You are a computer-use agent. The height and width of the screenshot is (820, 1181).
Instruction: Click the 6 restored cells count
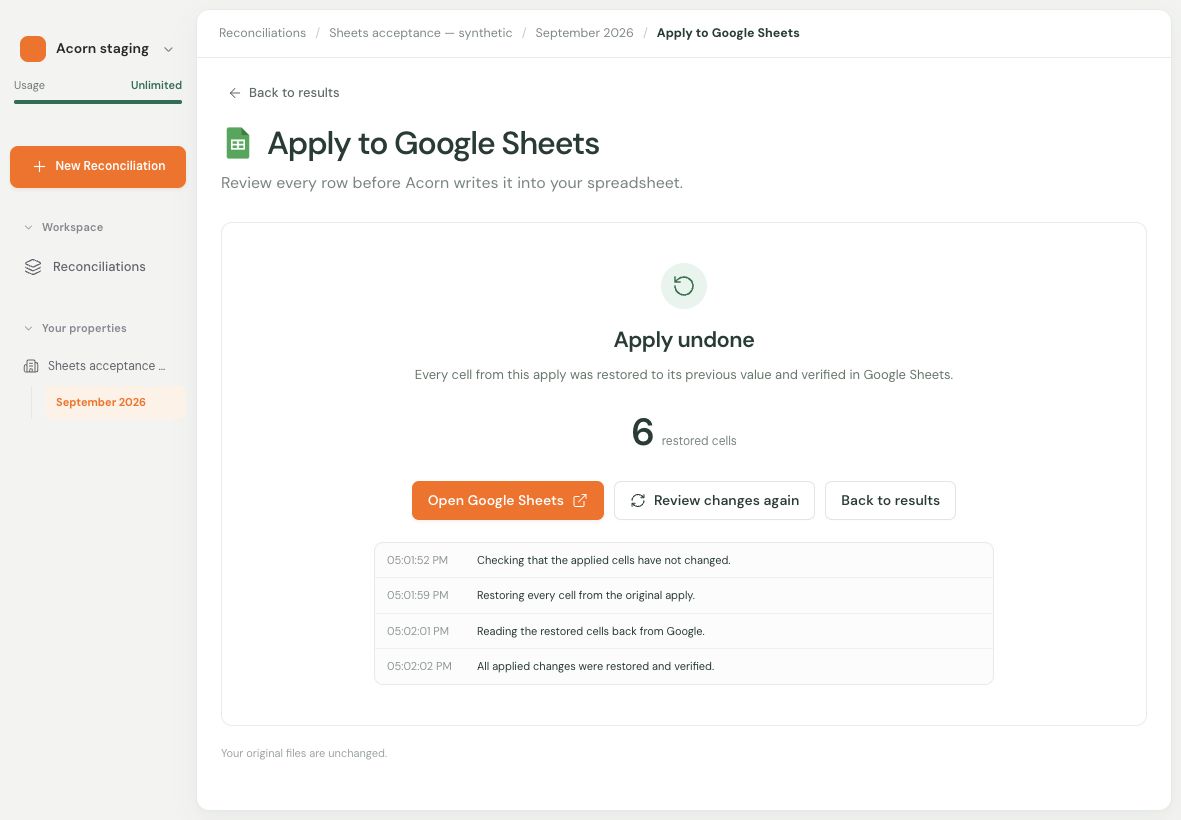pyautogui.click(x=684, y=433)
